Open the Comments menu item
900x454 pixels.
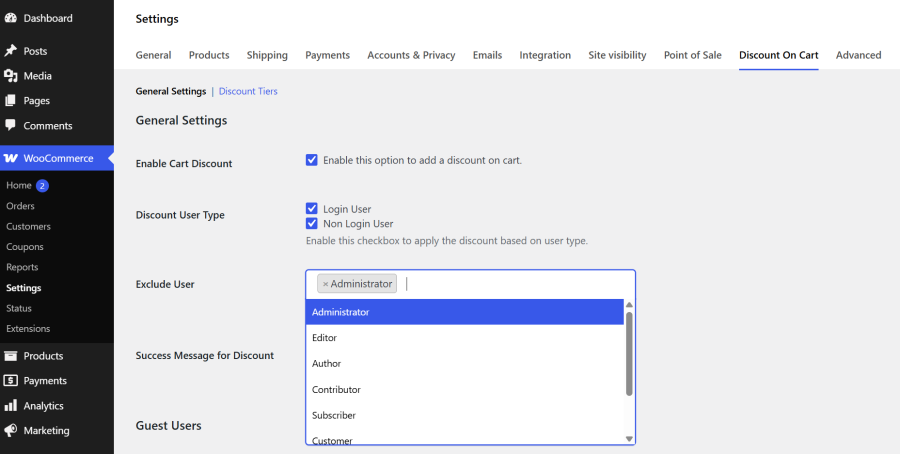[48, 126]
